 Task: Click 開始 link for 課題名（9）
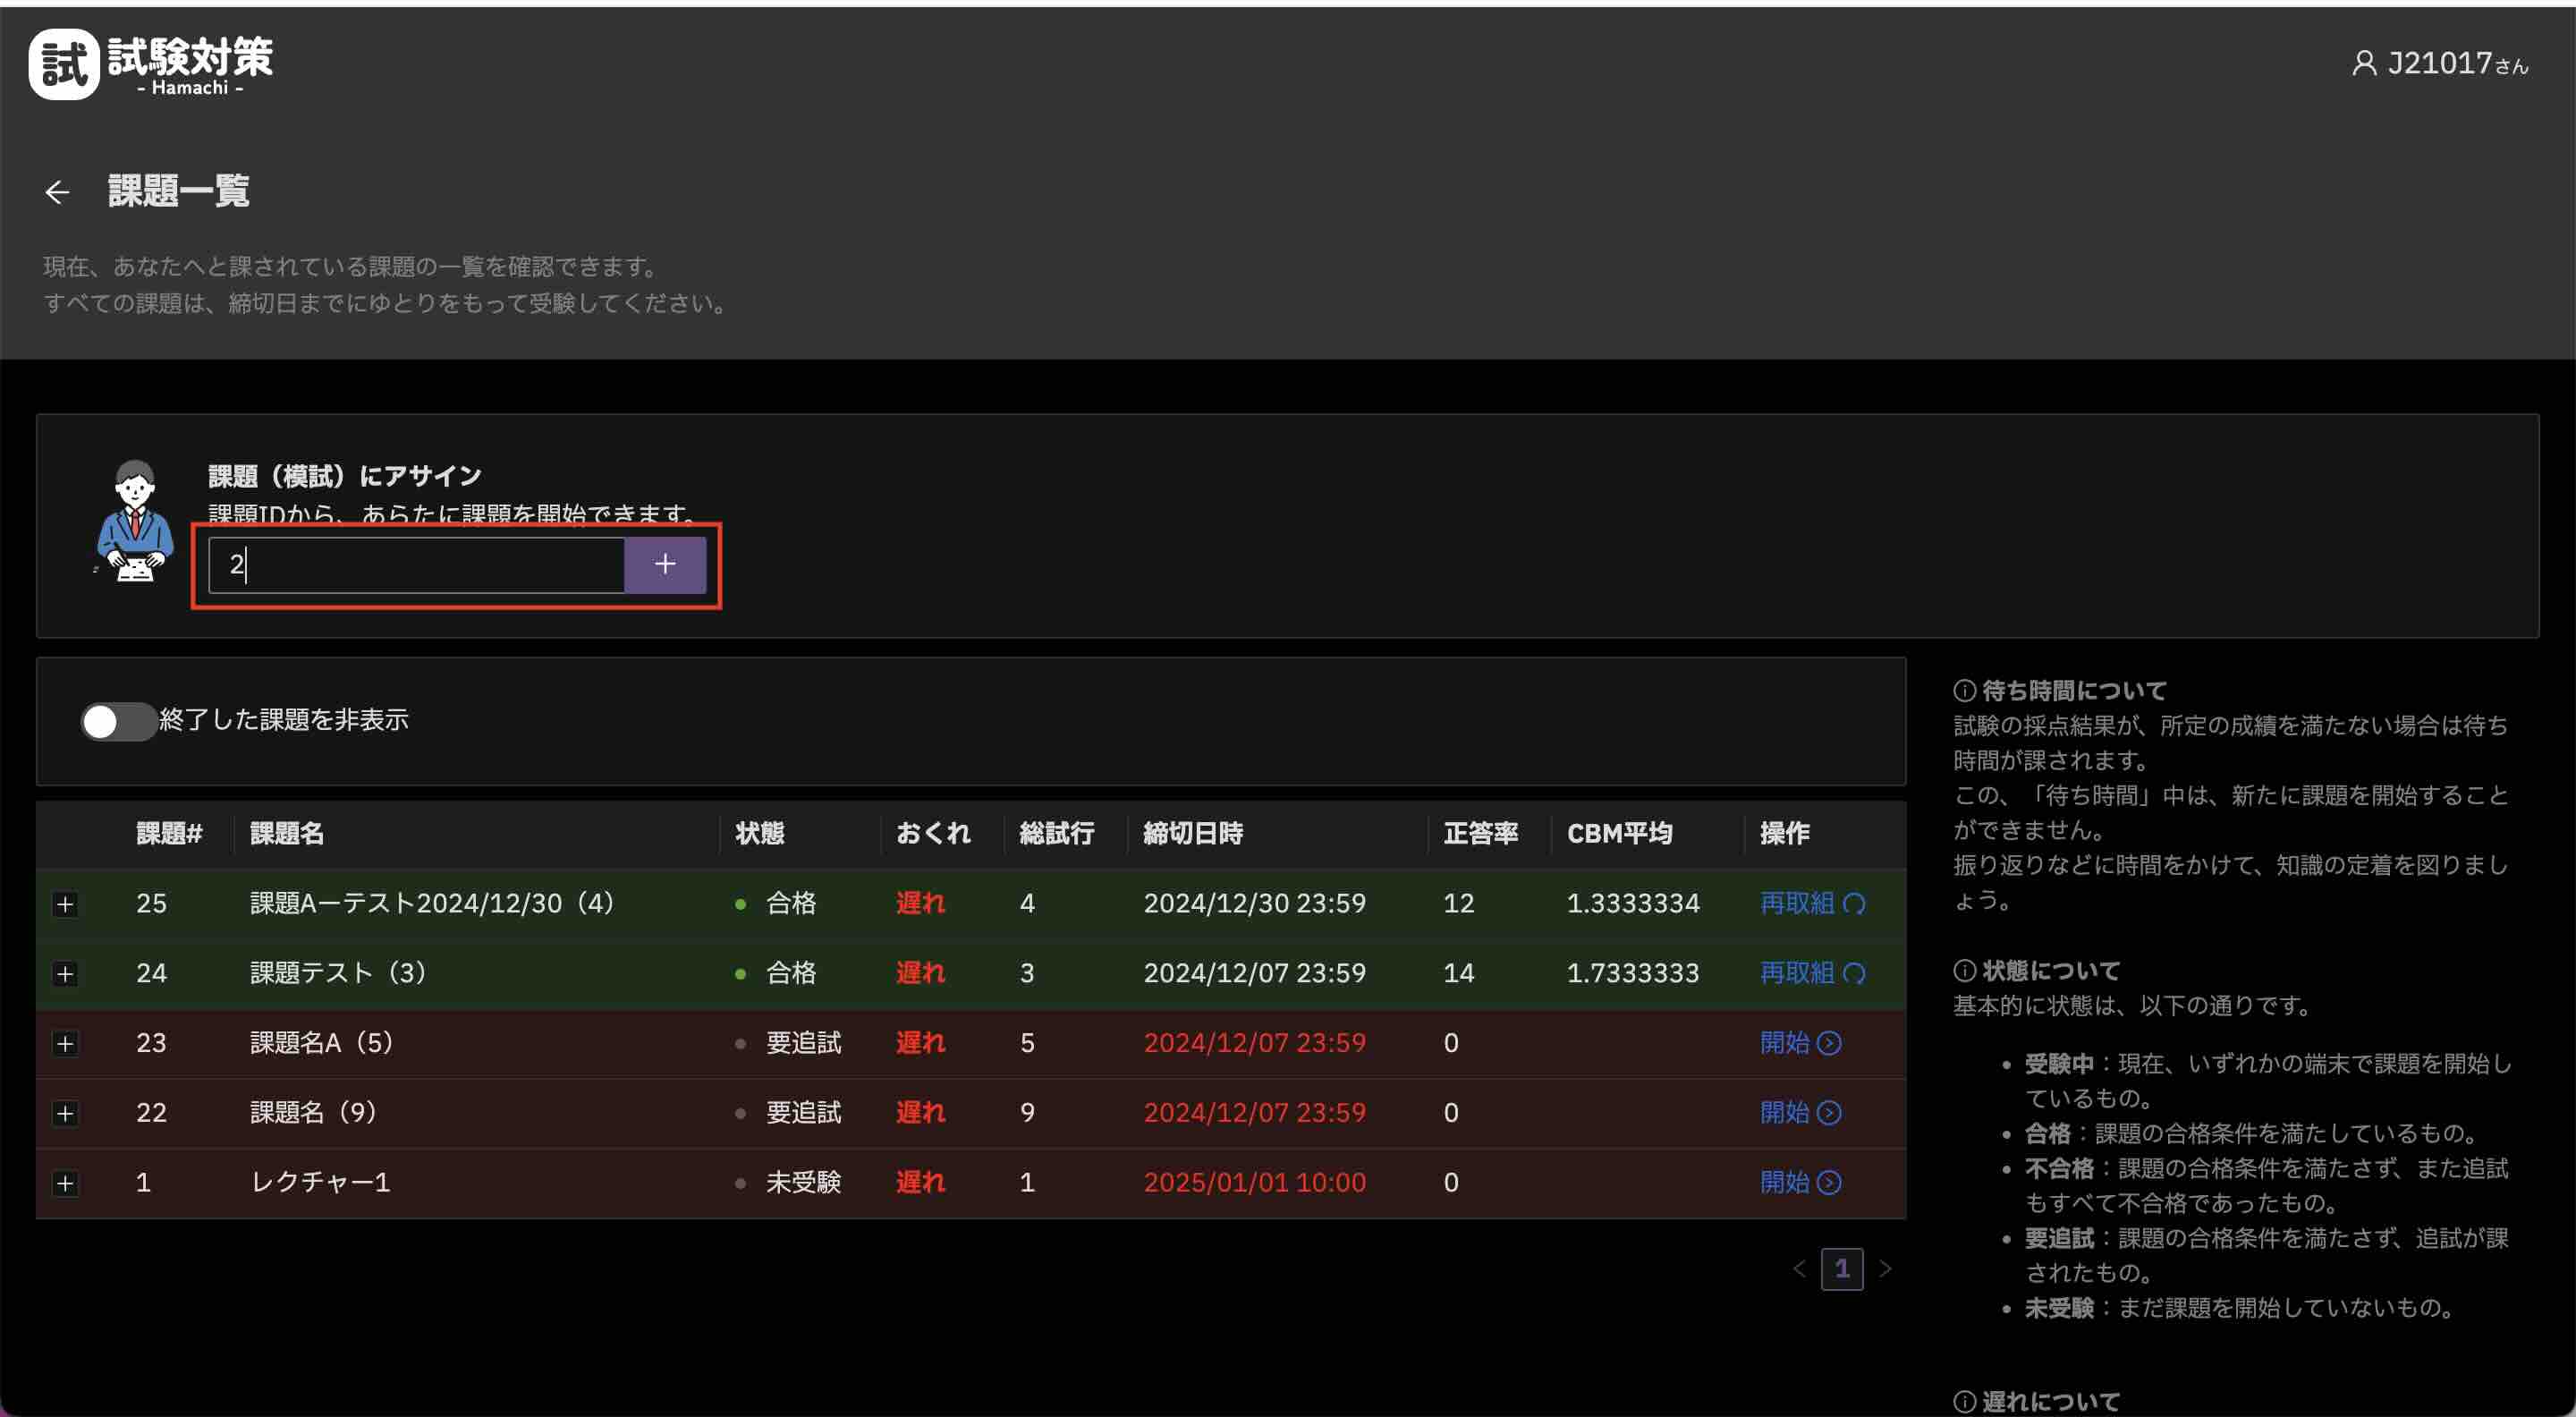[x=1785, y=1113]
